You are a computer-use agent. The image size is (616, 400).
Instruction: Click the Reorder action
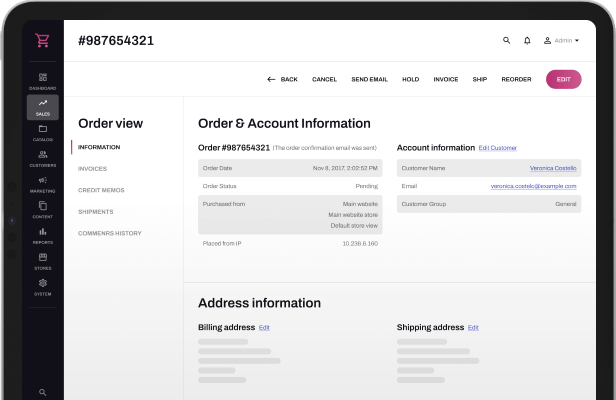pos(516,79)
